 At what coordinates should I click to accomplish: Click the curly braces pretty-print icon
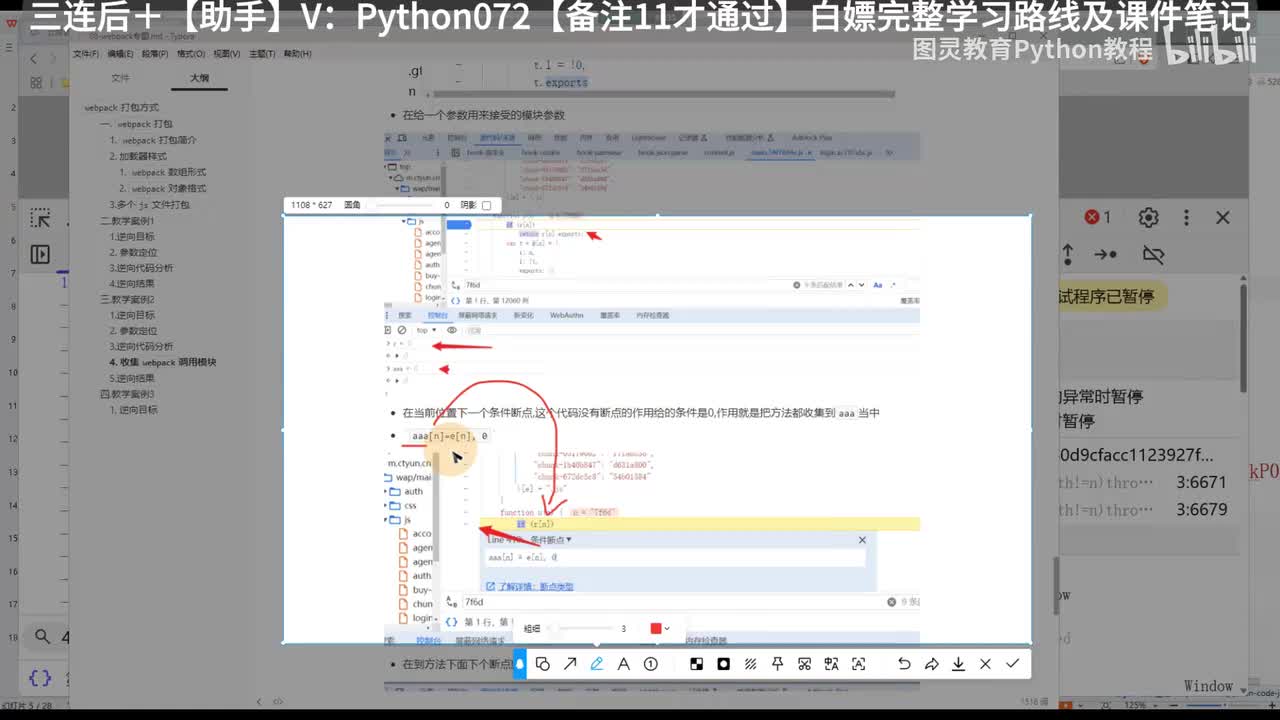pos(40,678)
